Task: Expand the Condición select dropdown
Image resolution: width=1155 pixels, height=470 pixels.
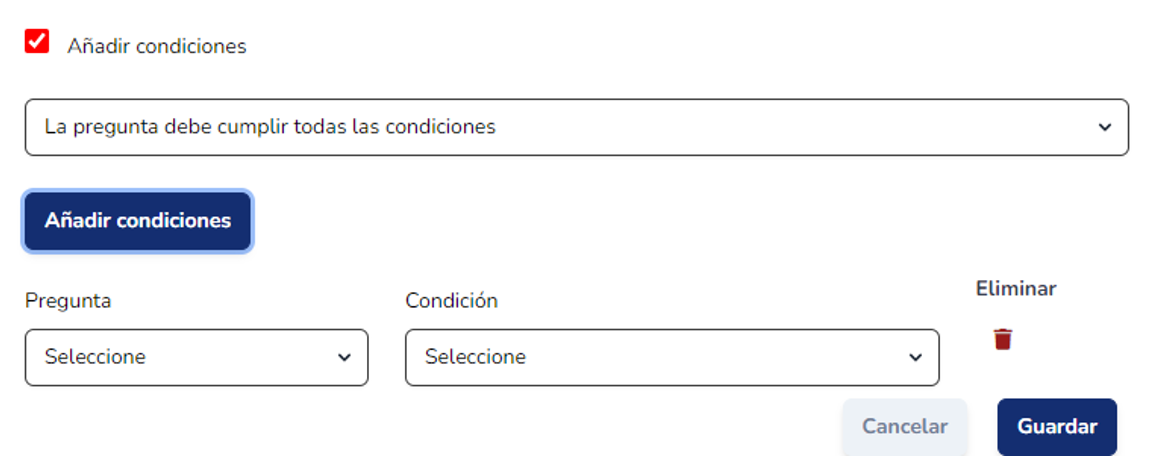Action: pos(671,357)
